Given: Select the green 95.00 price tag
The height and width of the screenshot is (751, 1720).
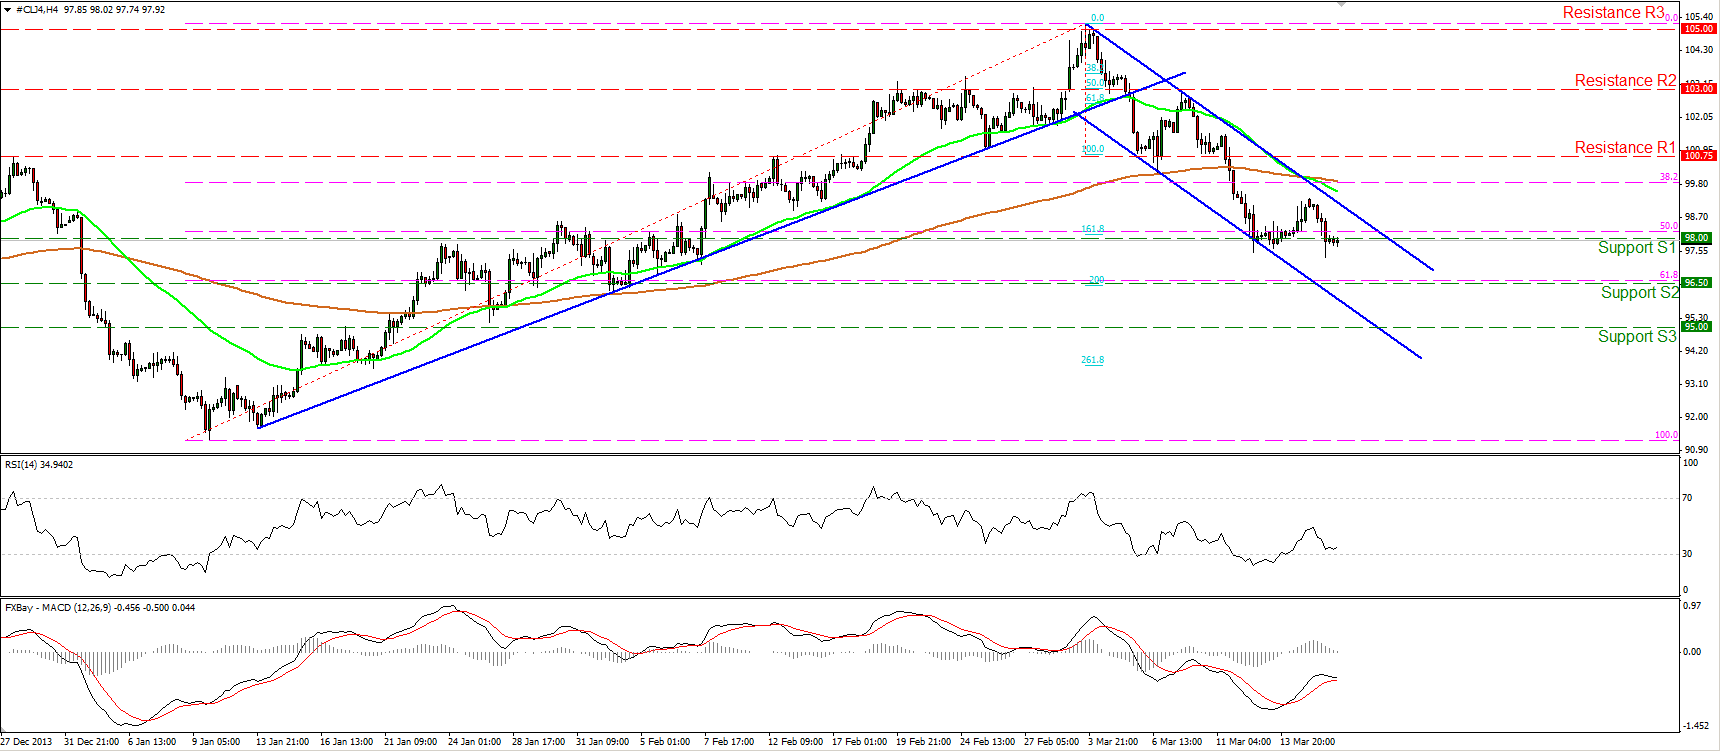Looking at the screenshot, I should [1696, 327].
